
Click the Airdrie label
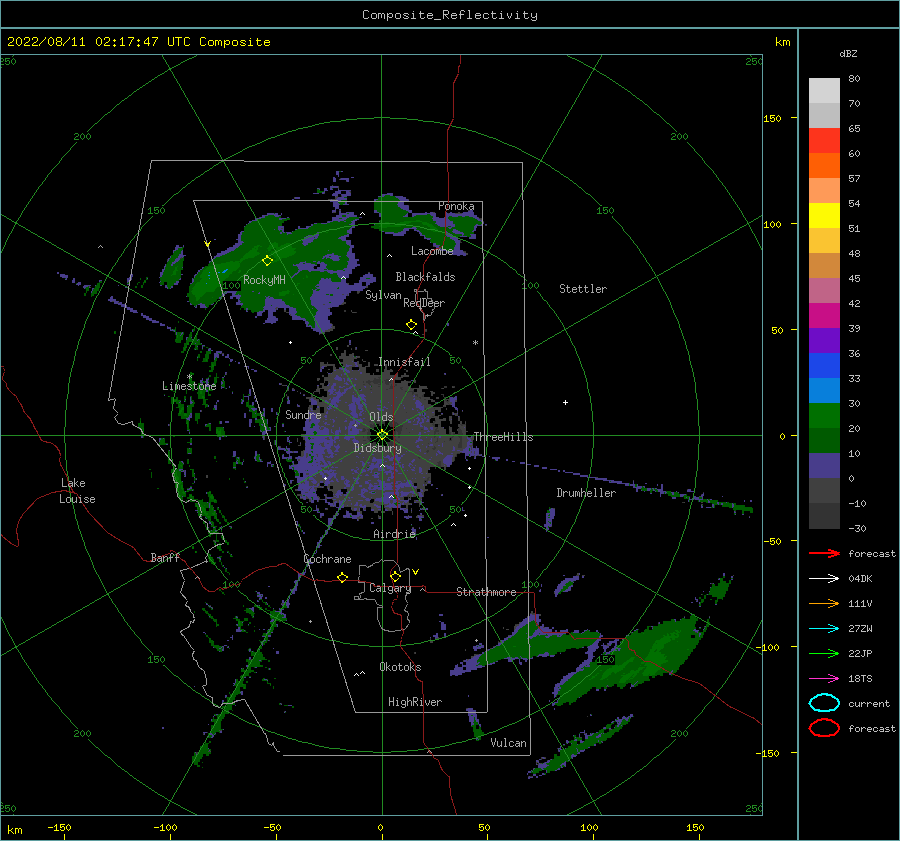(x=394, y=534)
